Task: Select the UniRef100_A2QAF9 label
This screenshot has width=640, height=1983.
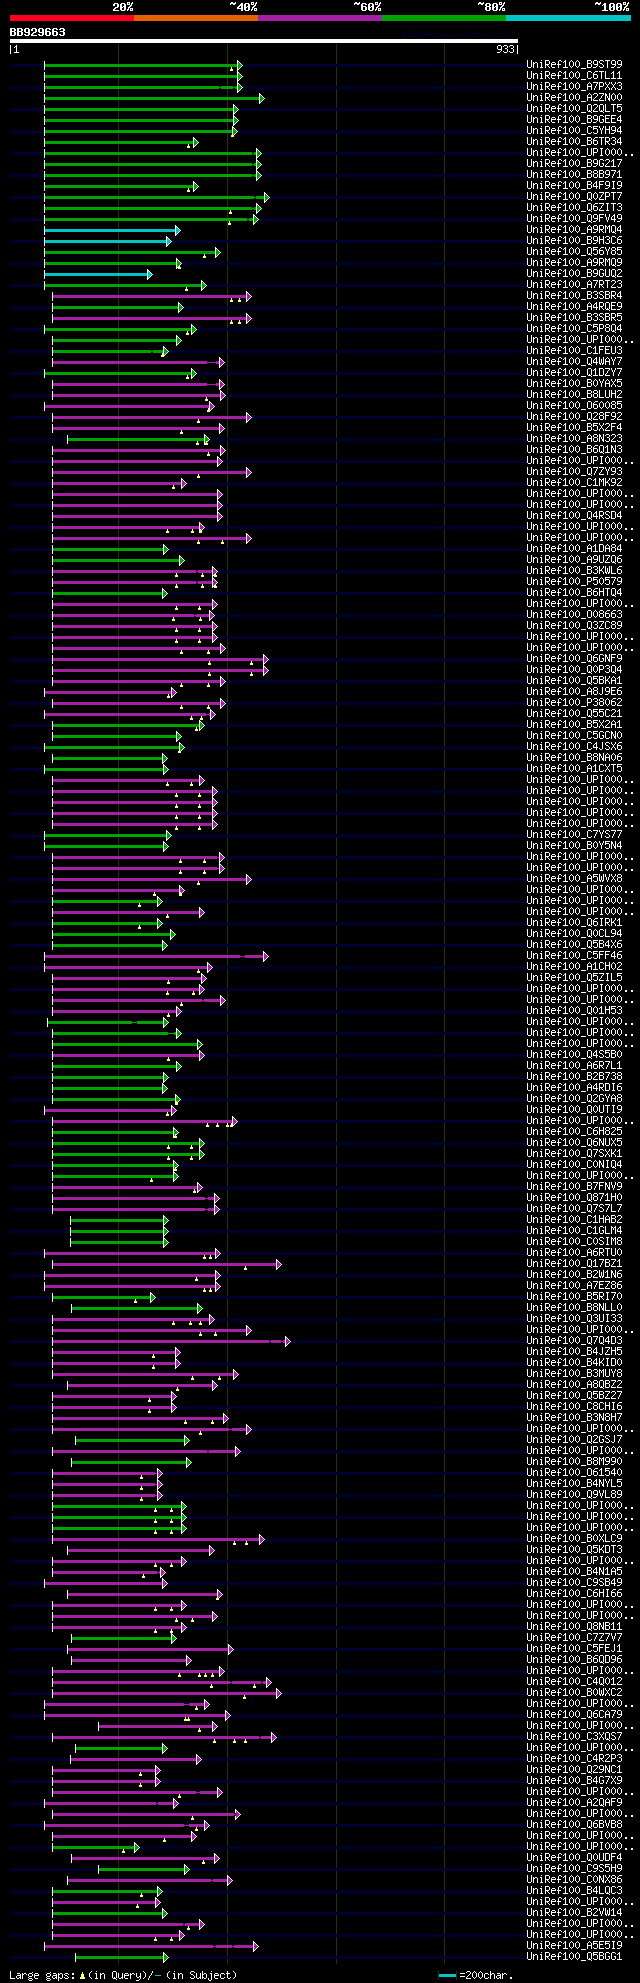Action: click(x=574, y=1803)
